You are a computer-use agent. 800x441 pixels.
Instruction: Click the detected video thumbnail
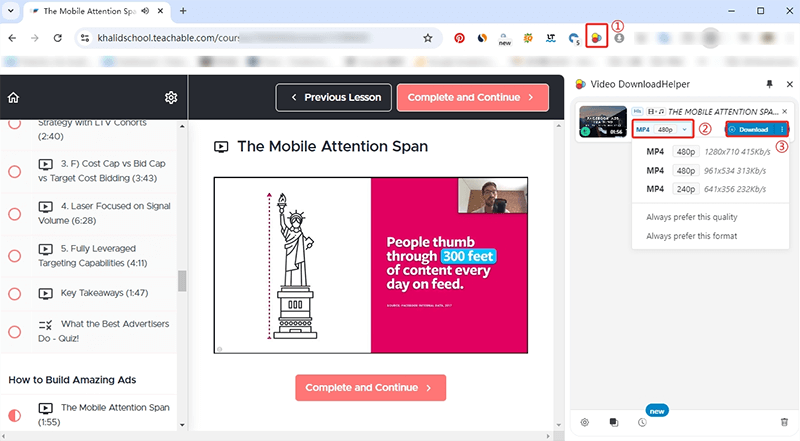click(x=603, y=121)
